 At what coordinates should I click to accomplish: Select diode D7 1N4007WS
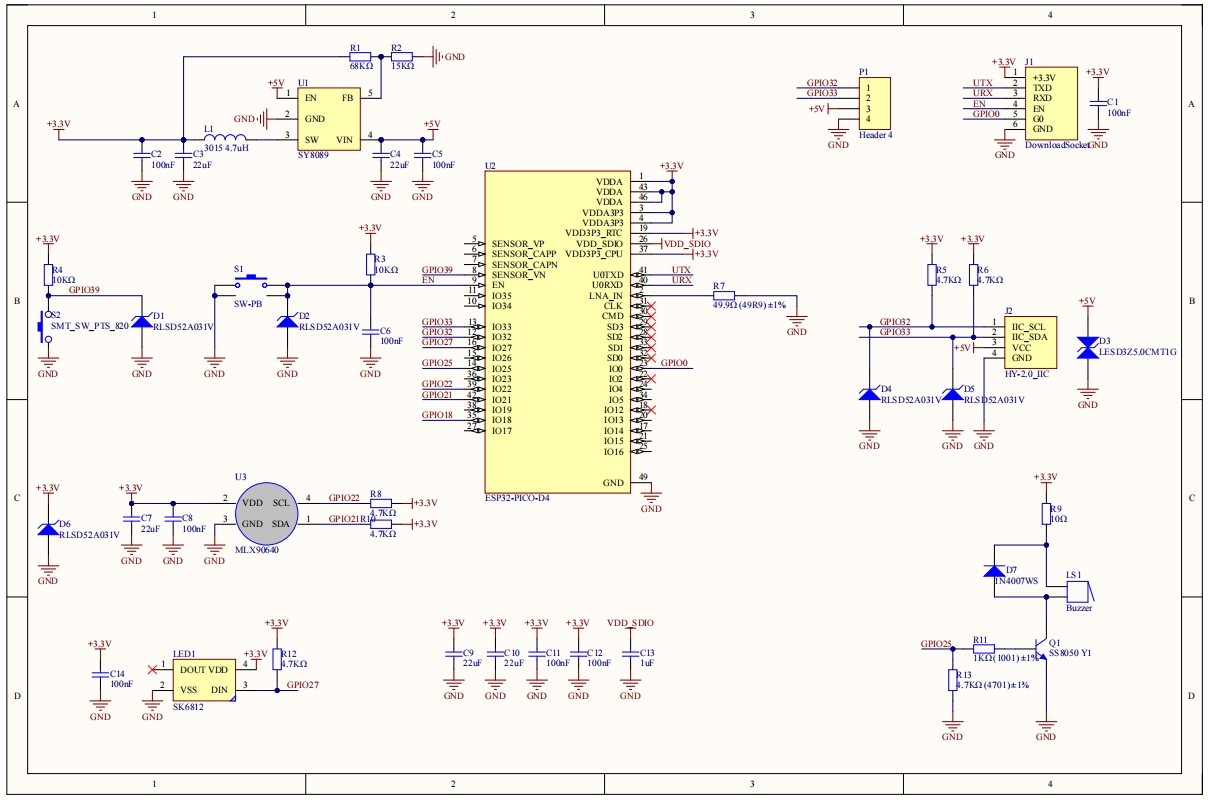995,570
